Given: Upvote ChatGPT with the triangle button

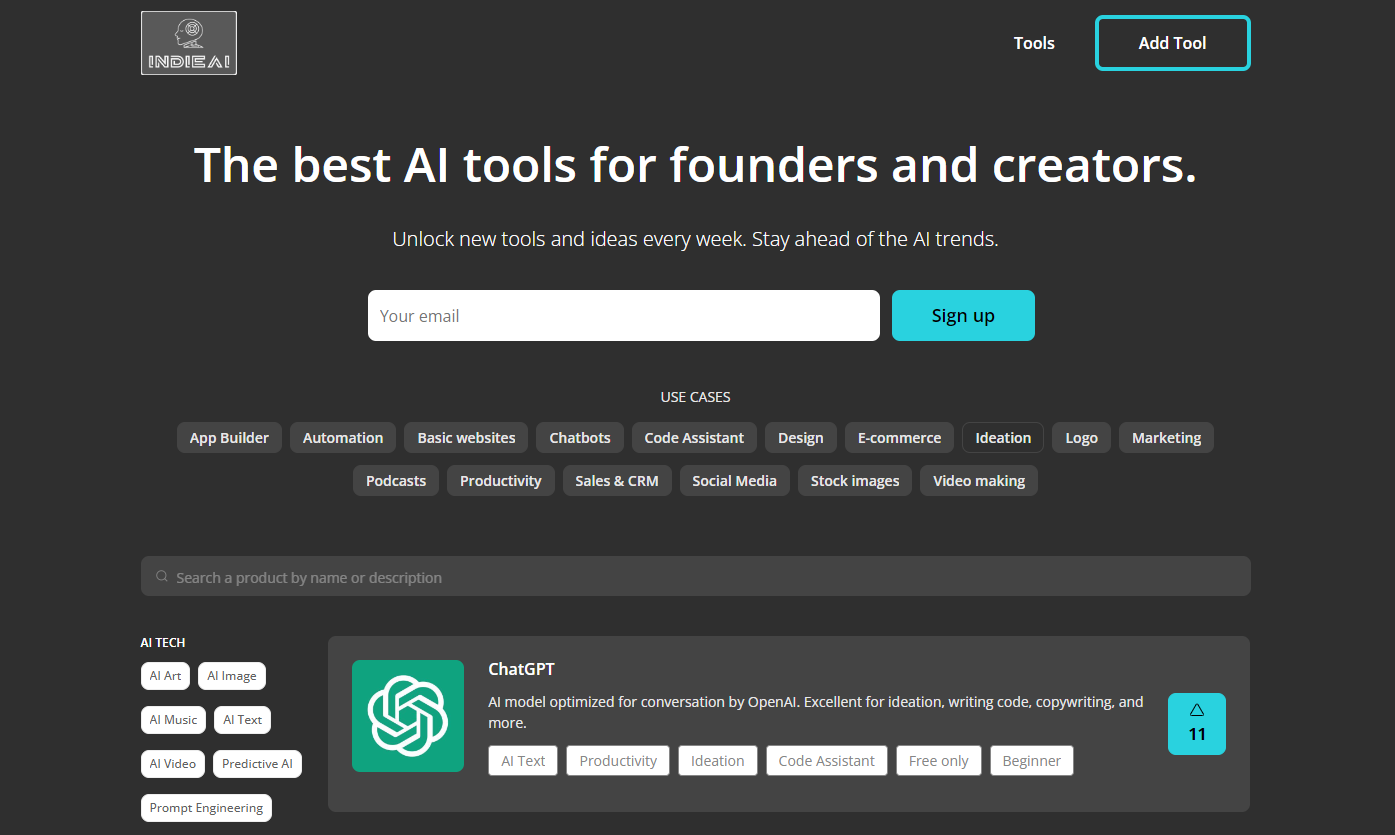Looking at the screenshot, I should [1196, 724].
